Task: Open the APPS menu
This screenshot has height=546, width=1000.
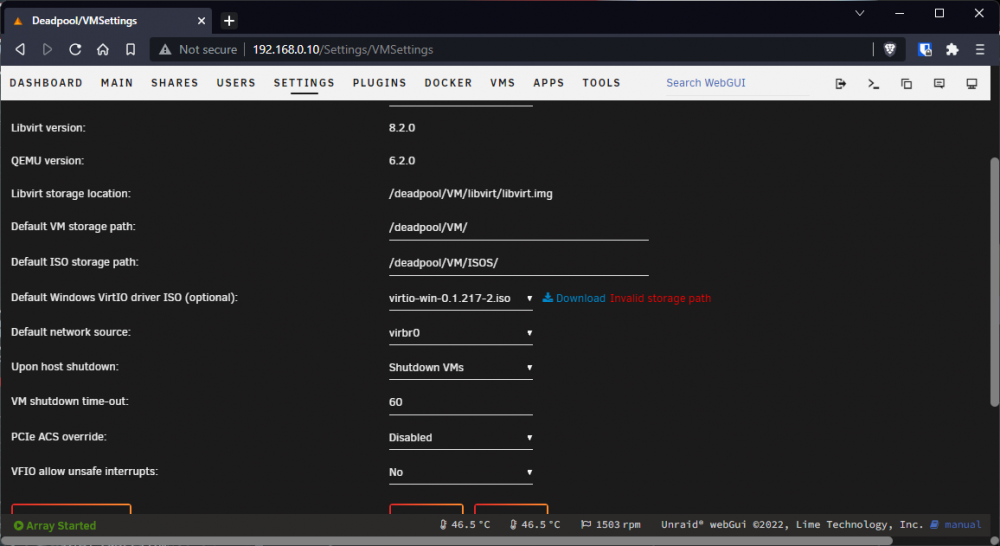Action: [548, 83]
